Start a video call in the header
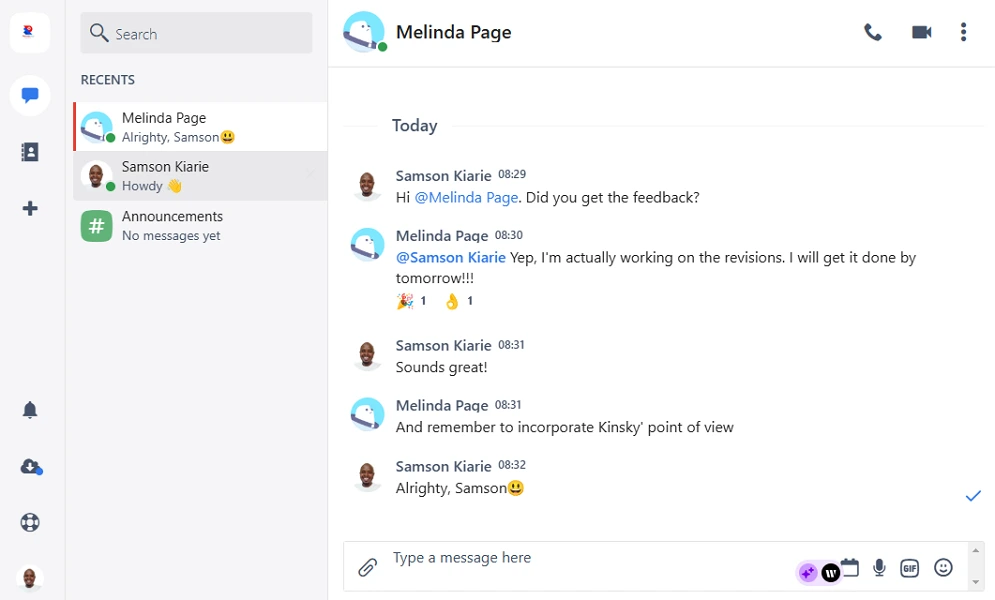Image resolution: width=995 pixels, height=600 pixels. (921, 33)
